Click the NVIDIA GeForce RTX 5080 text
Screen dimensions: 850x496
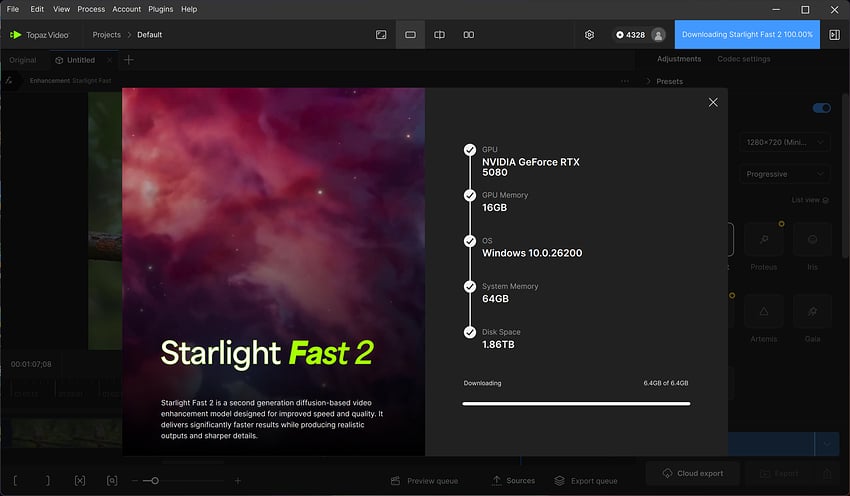point(531,167)
